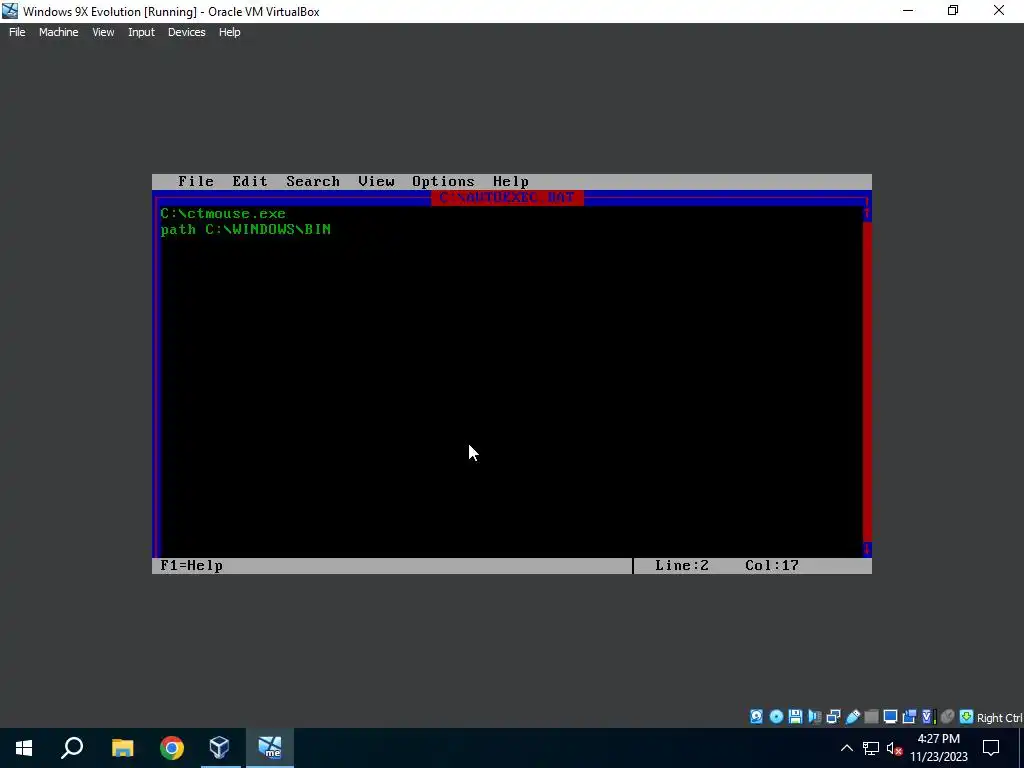Open VirtualBox Machine menu
The height and width of the screenshot is (768, 1024).
pyautogui.click(x=59, y=32)
